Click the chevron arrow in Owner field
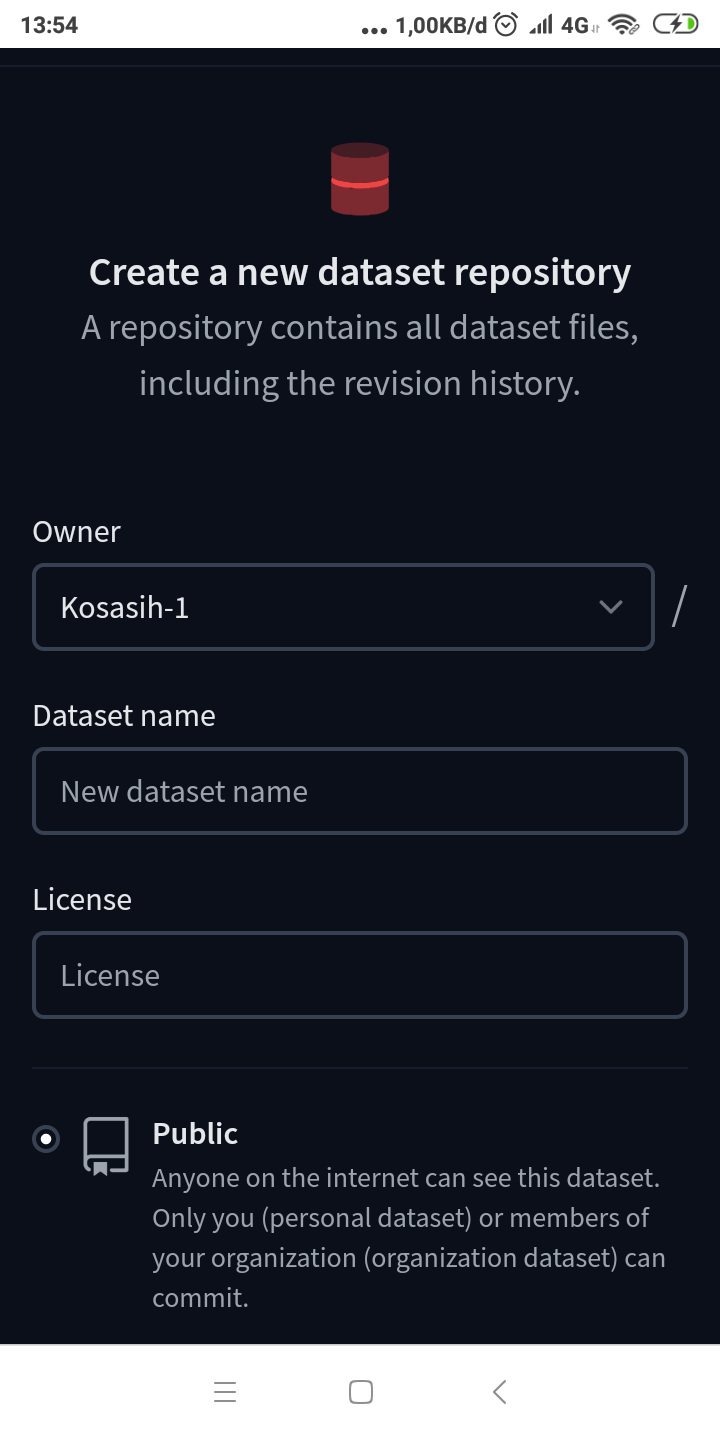 610,607
